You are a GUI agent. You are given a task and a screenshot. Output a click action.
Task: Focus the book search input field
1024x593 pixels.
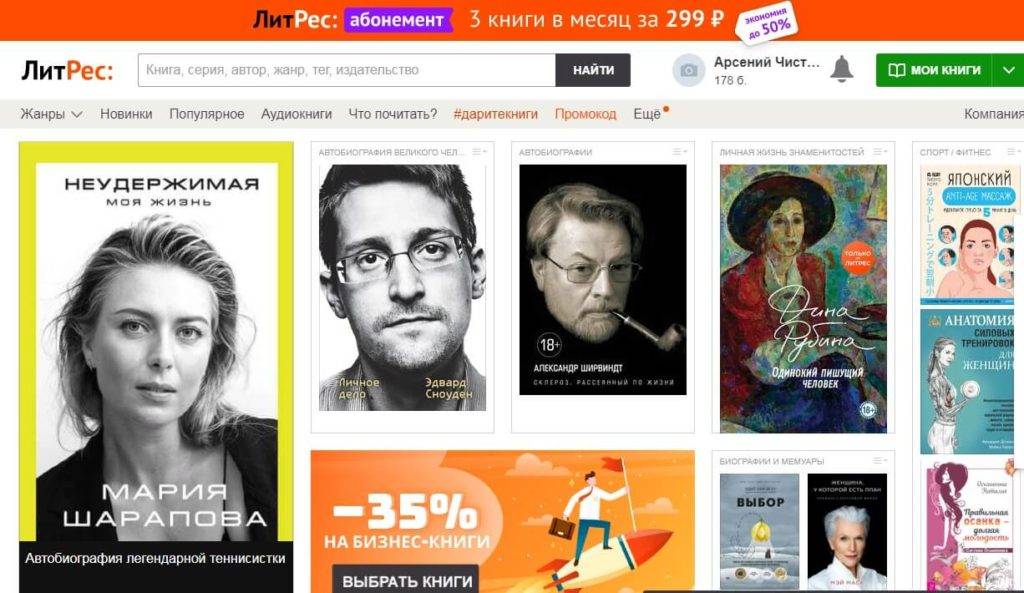click(347, 70)
